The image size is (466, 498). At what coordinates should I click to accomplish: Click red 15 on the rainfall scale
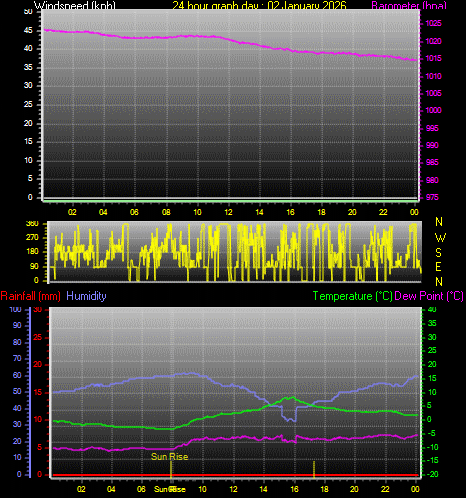[38, 393]
